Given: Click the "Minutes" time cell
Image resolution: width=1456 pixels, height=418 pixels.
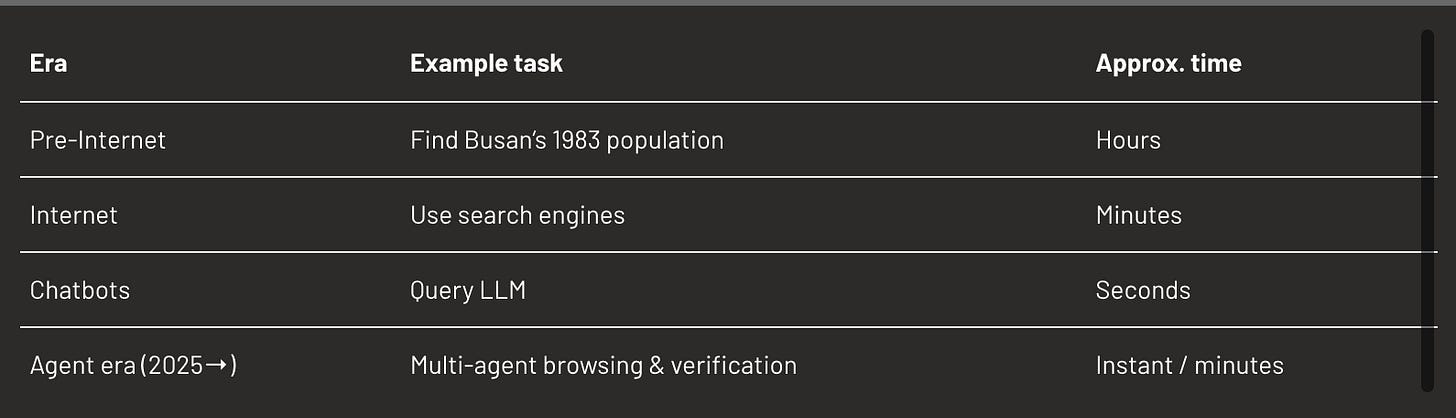Looking at the screenshot, I should point(1138,215).
